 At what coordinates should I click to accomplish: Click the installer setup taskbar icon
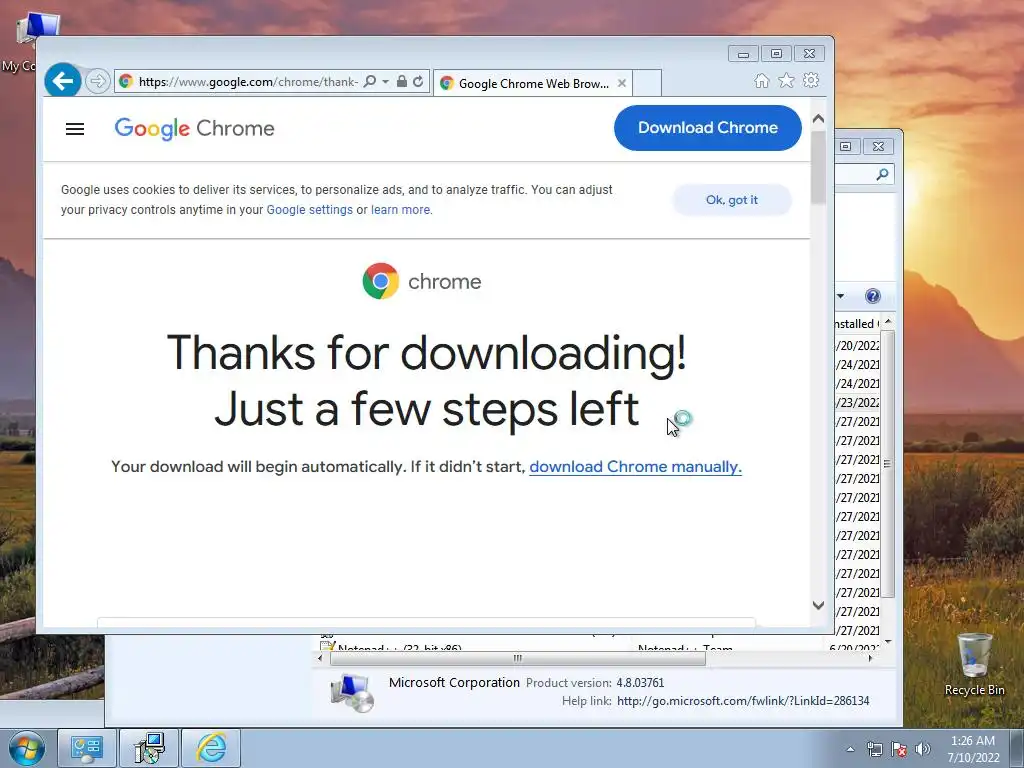(x=149, y=748)
